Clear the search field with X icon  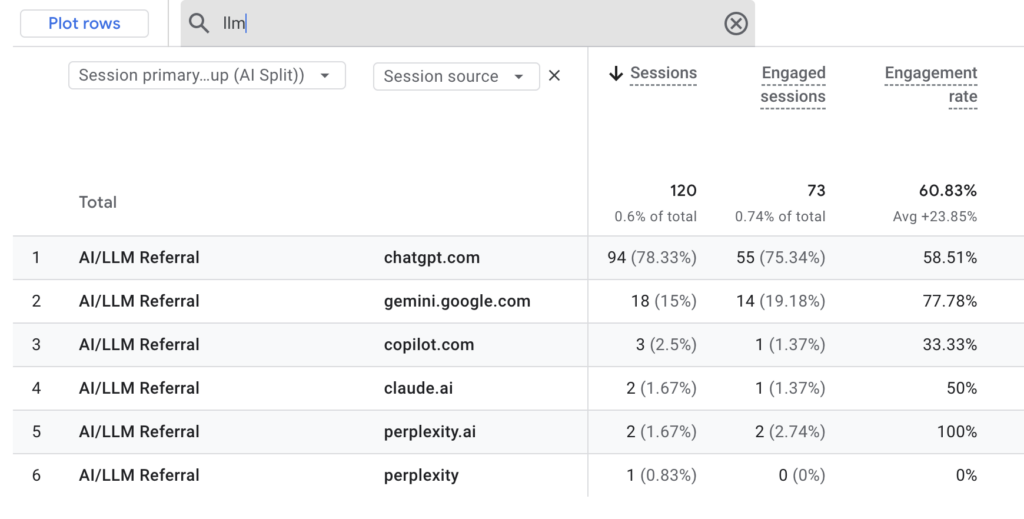coord(736,24)
